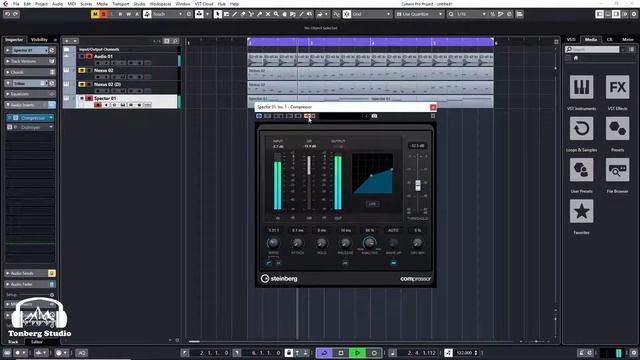Open the MIDI menu

[x=71, y=4]
